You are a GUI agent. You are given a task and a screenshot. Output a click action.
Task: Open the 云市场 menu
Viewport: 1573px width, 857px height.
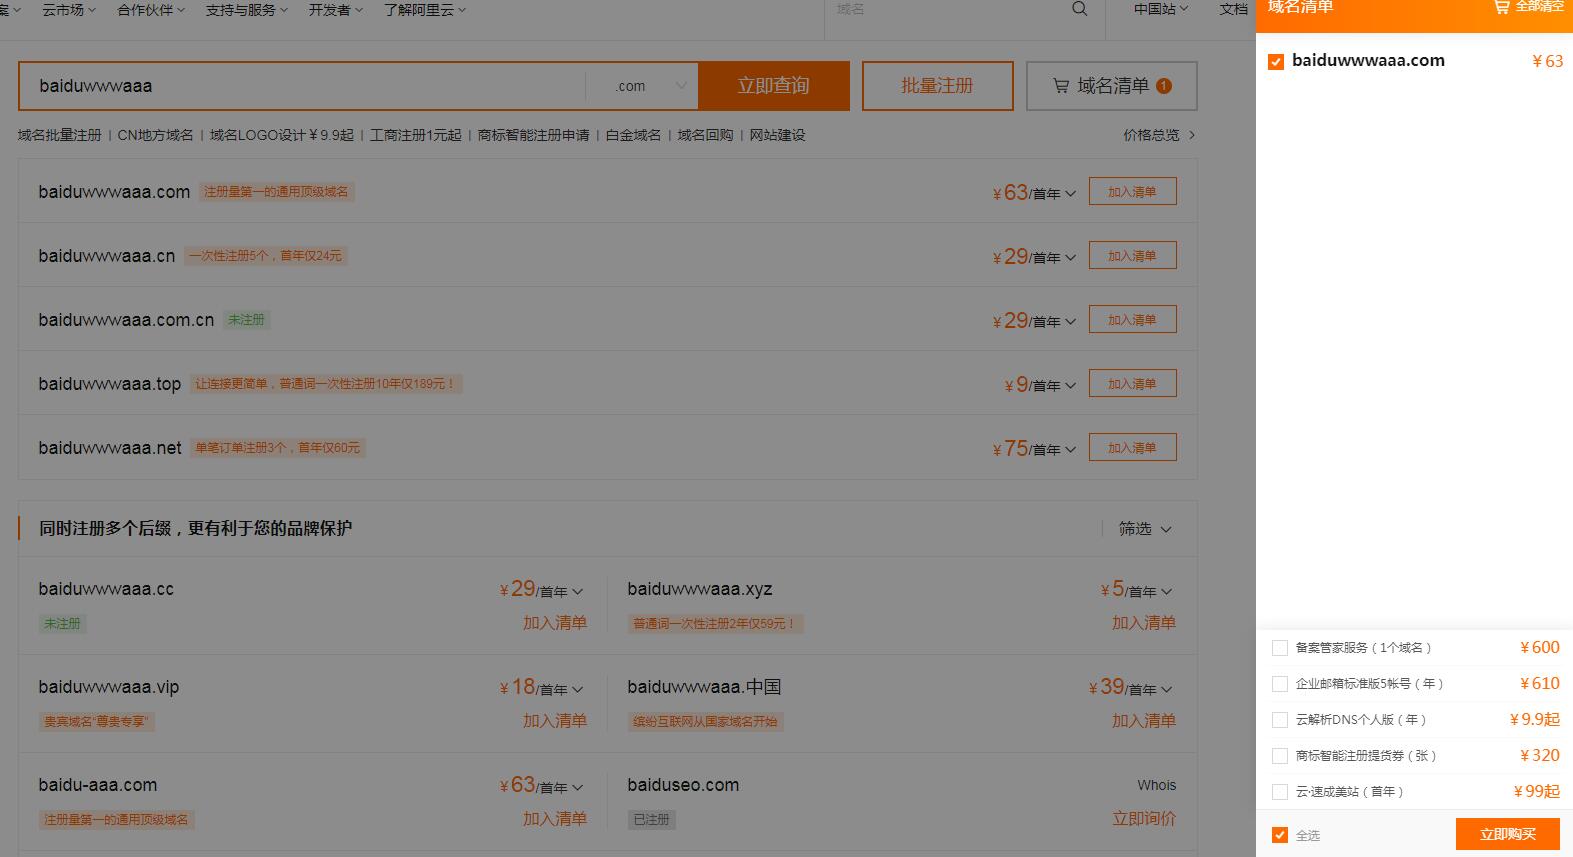click(x=69, y=10)
